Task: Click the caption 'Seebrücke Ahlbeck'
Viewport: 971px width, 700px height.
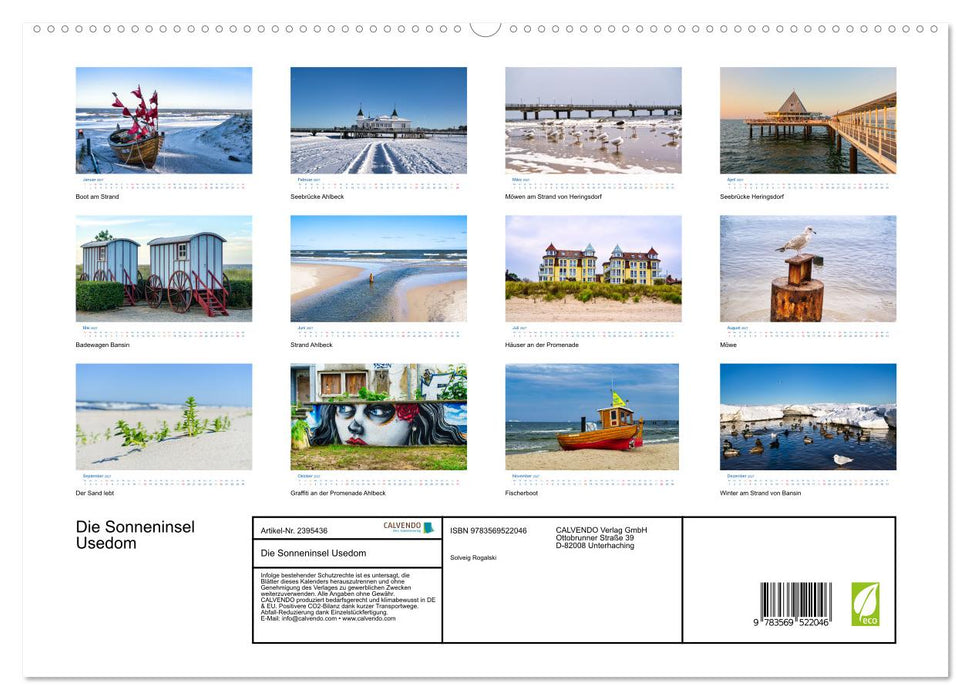Action: pos(317,196)
